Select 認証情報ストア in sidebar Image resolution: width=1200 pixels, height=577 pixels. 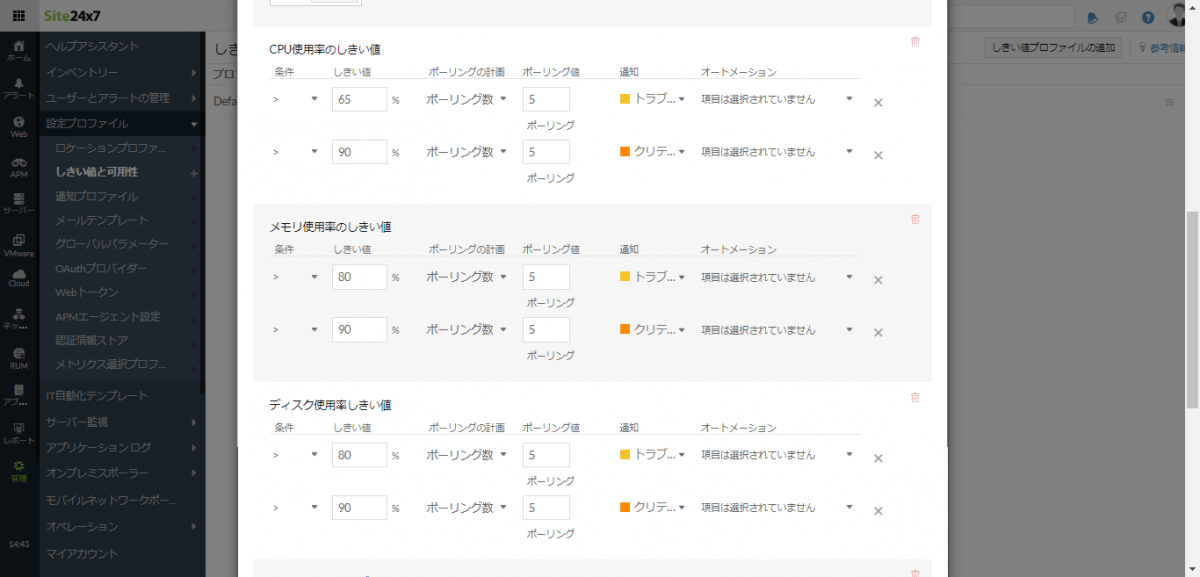point(92,341)
